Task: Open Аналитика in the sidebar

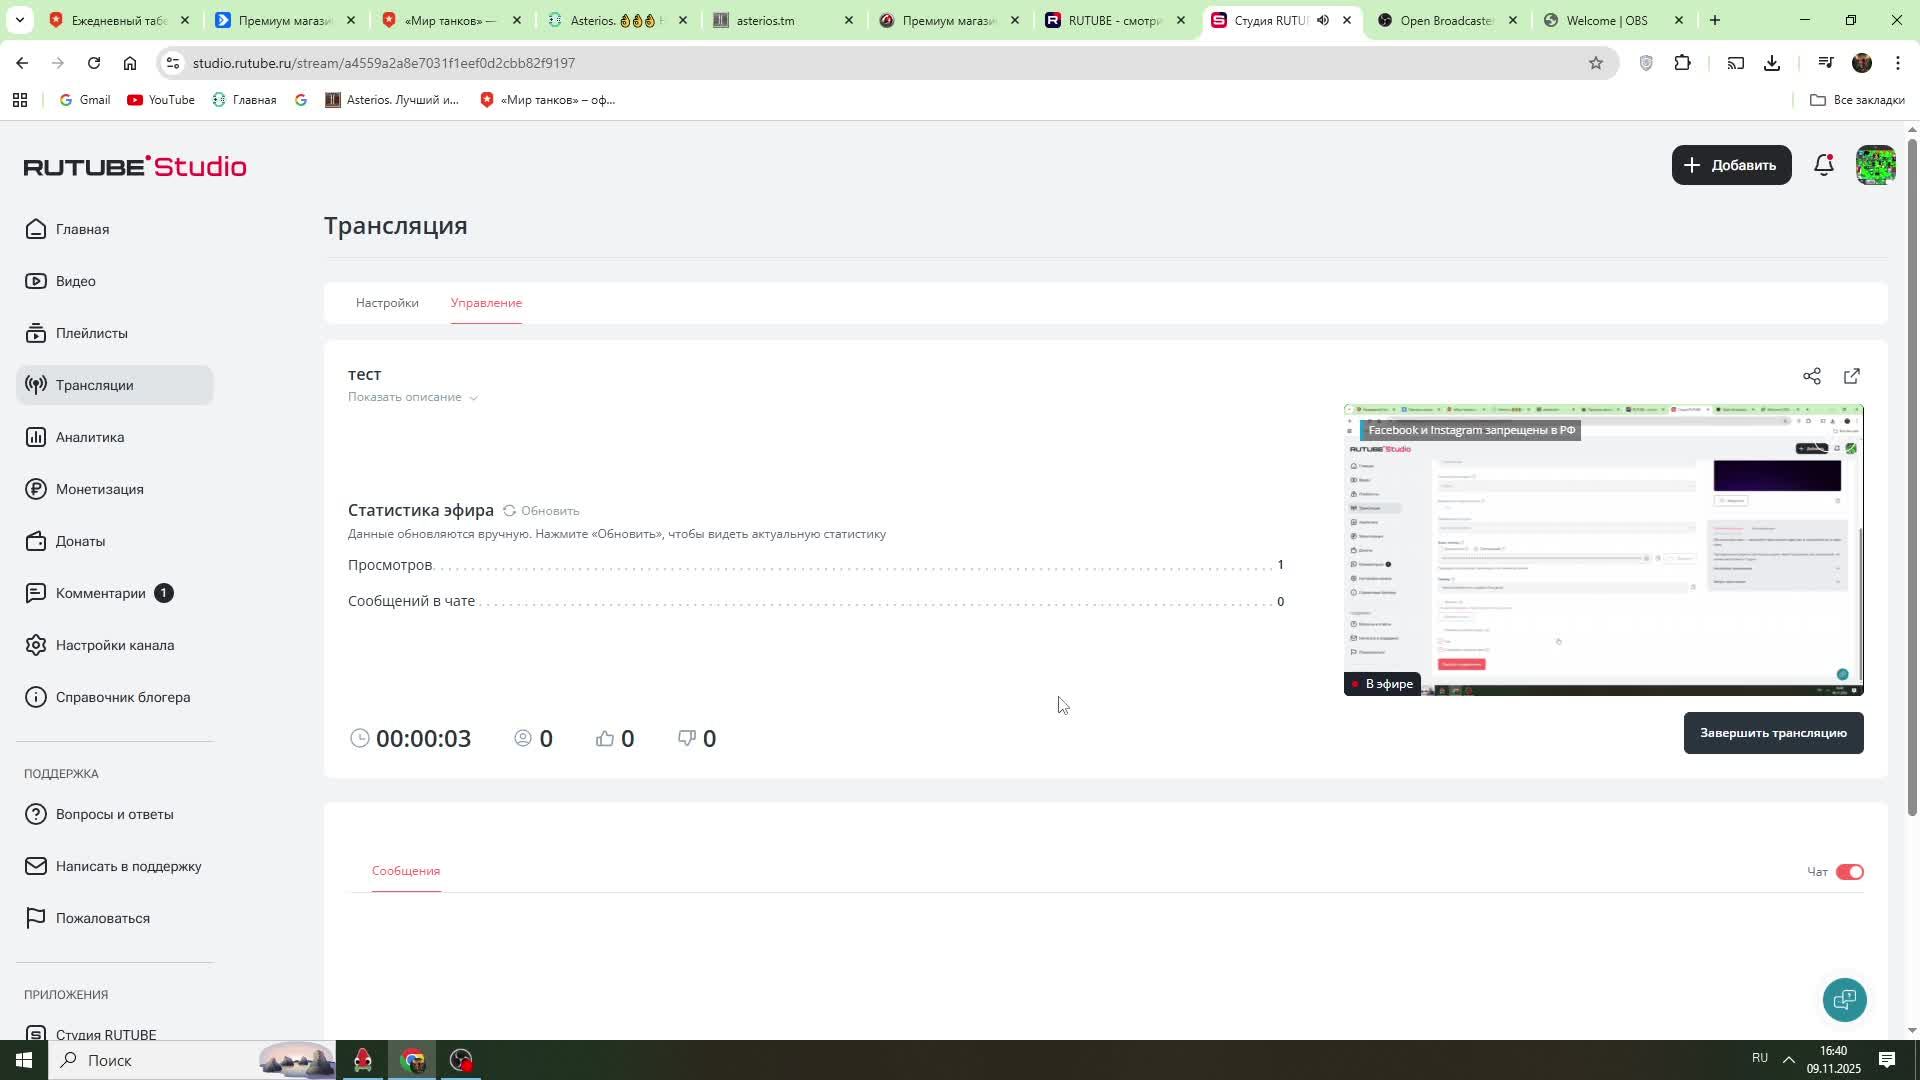Action: coord(90,437)
